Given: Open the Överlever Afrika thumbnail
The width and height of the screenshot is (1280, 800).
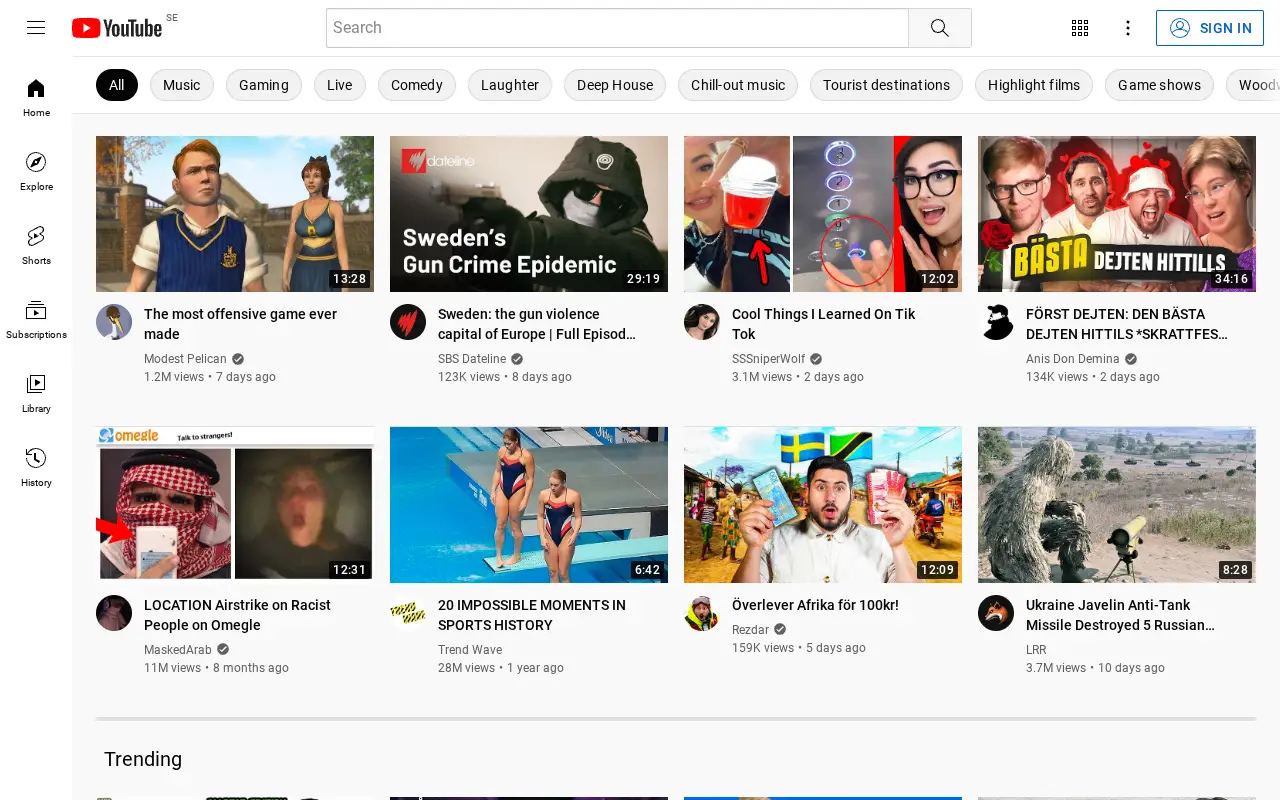Looking at the screenshot, I should [x=823, y=505].
